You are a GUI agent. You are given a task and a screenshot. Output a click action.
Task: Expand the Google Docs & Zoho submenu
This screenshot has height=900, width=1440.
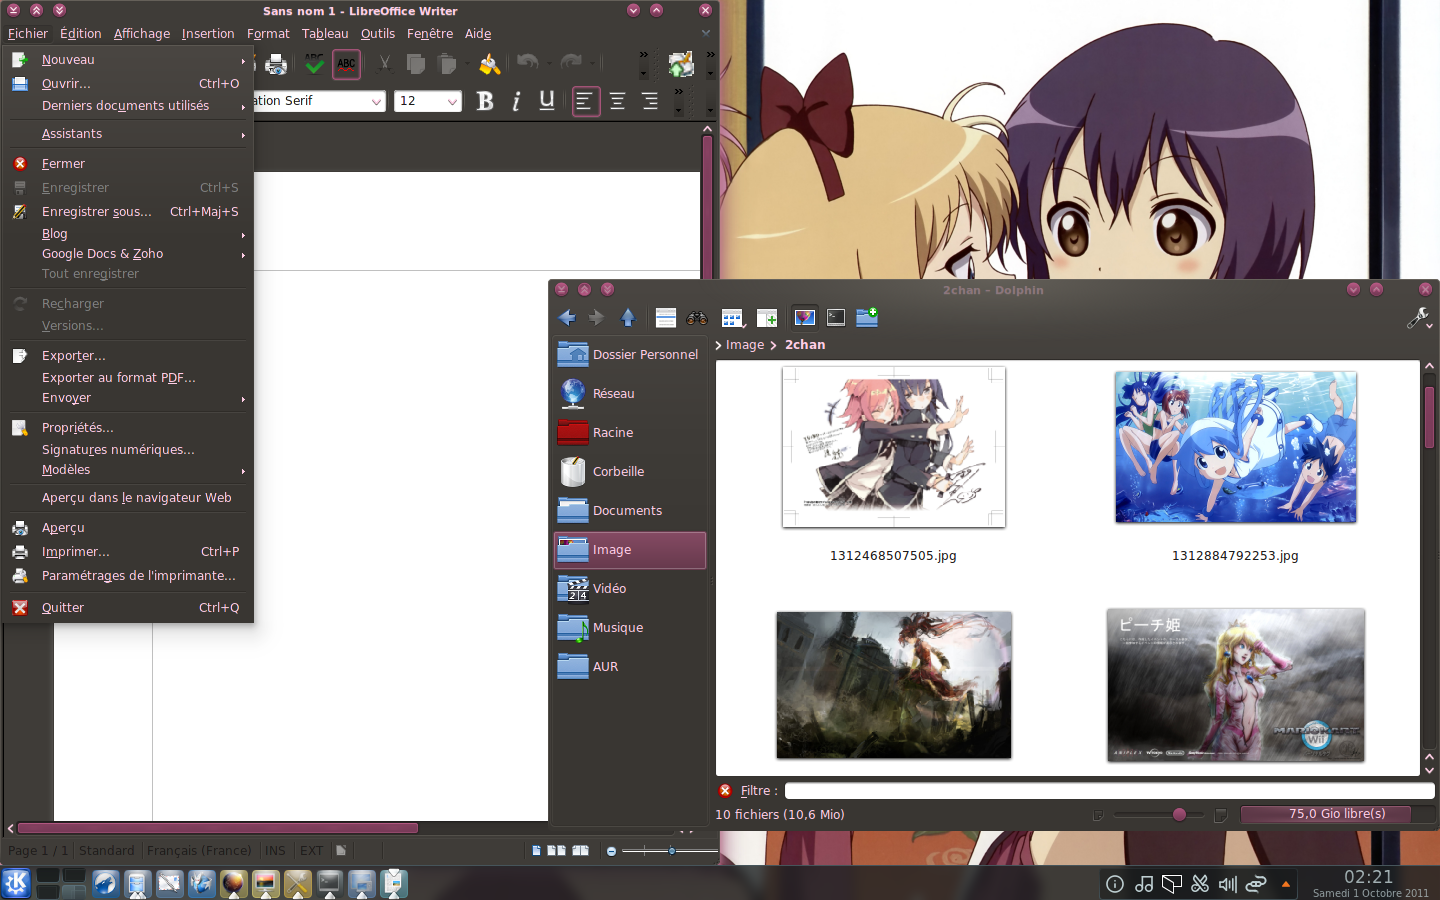click(x=129, y=254)
